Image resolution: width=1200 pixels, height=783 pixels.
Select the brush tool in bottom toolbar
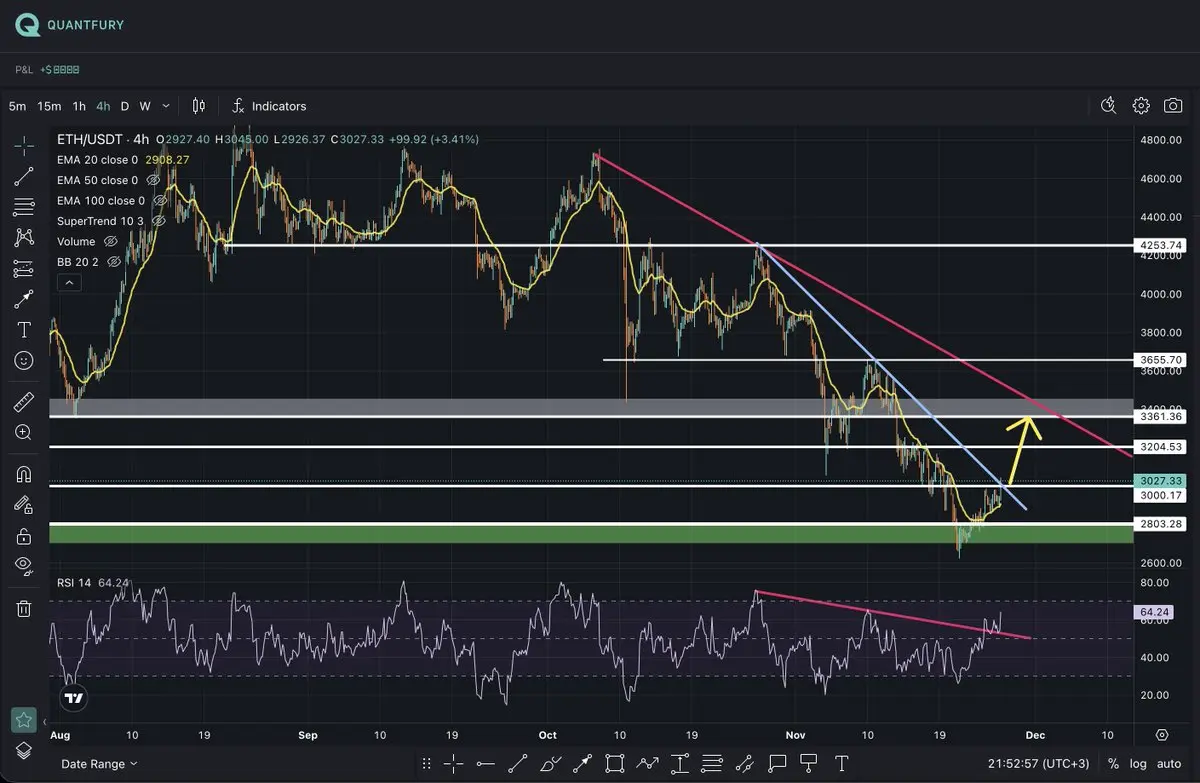click(550, 763)
